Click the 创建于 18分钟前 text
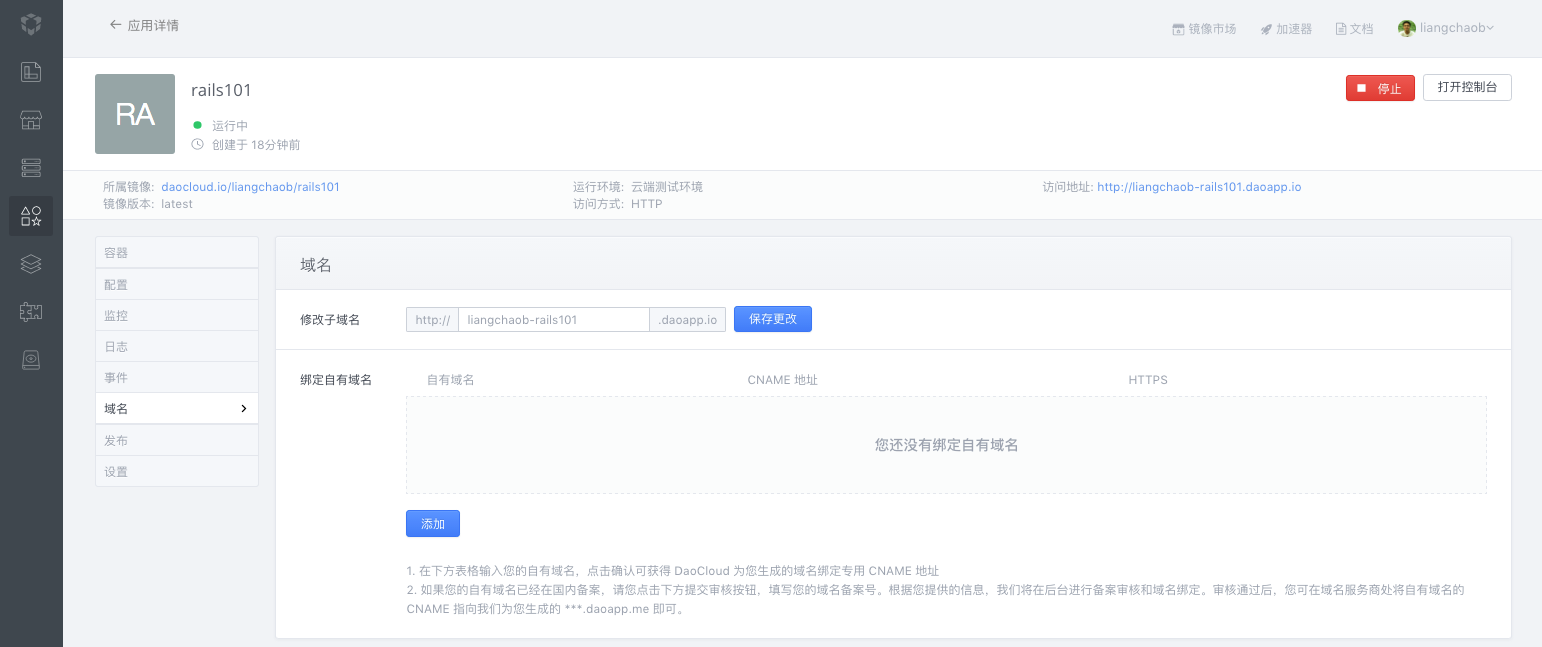The image size is (1542, 647). [x=256, y=145]
